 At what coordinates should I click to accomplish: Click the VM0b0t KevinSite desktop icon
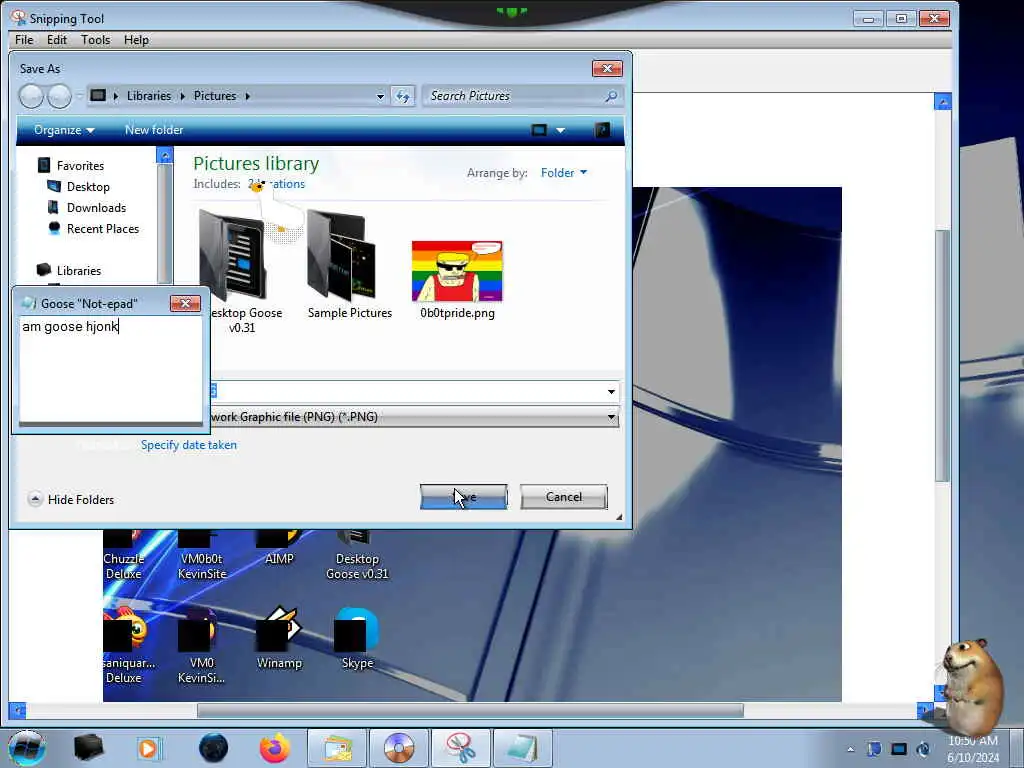[202, 555]
